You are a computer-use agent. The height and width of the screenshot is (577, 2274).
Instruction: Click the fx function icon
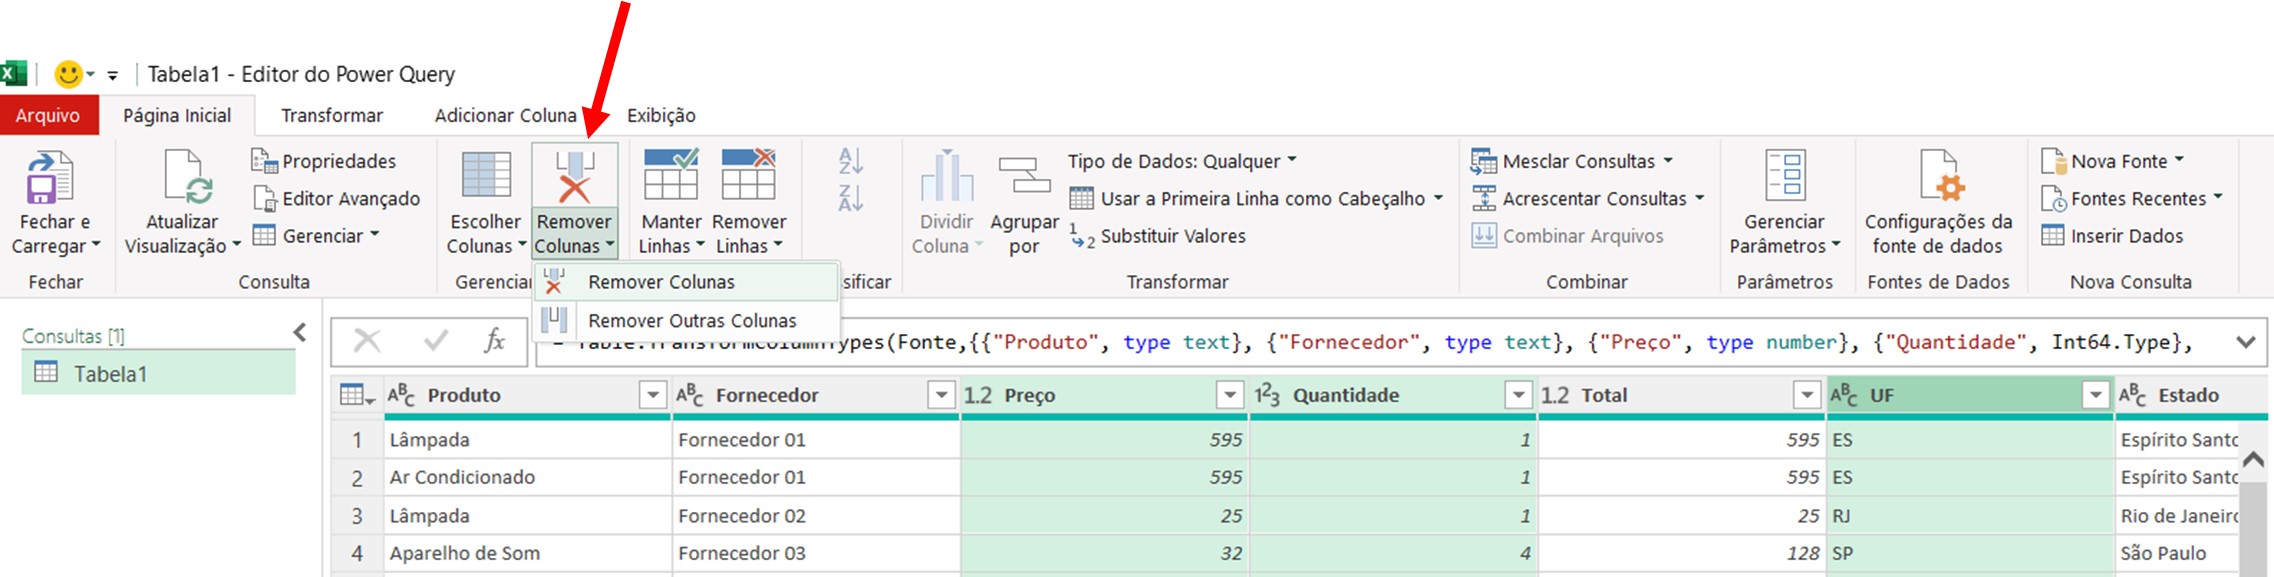[495, 341]
